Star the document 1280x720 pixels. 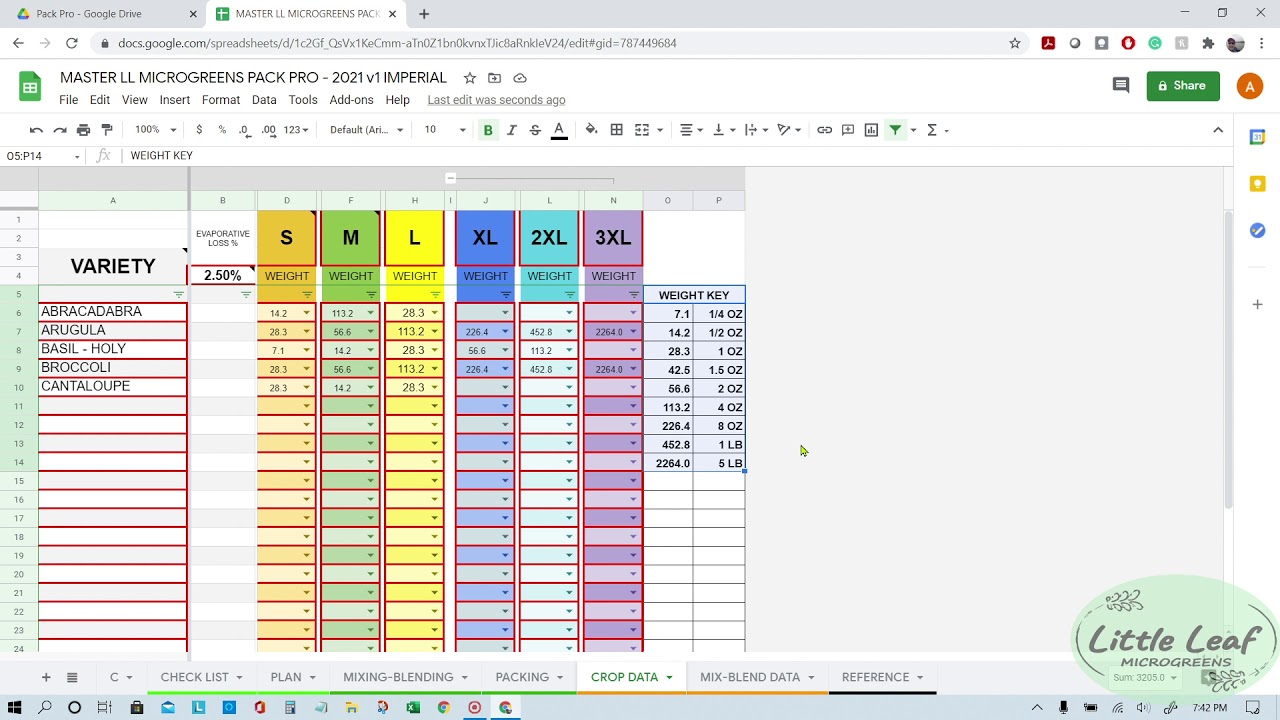click(469, 78)
